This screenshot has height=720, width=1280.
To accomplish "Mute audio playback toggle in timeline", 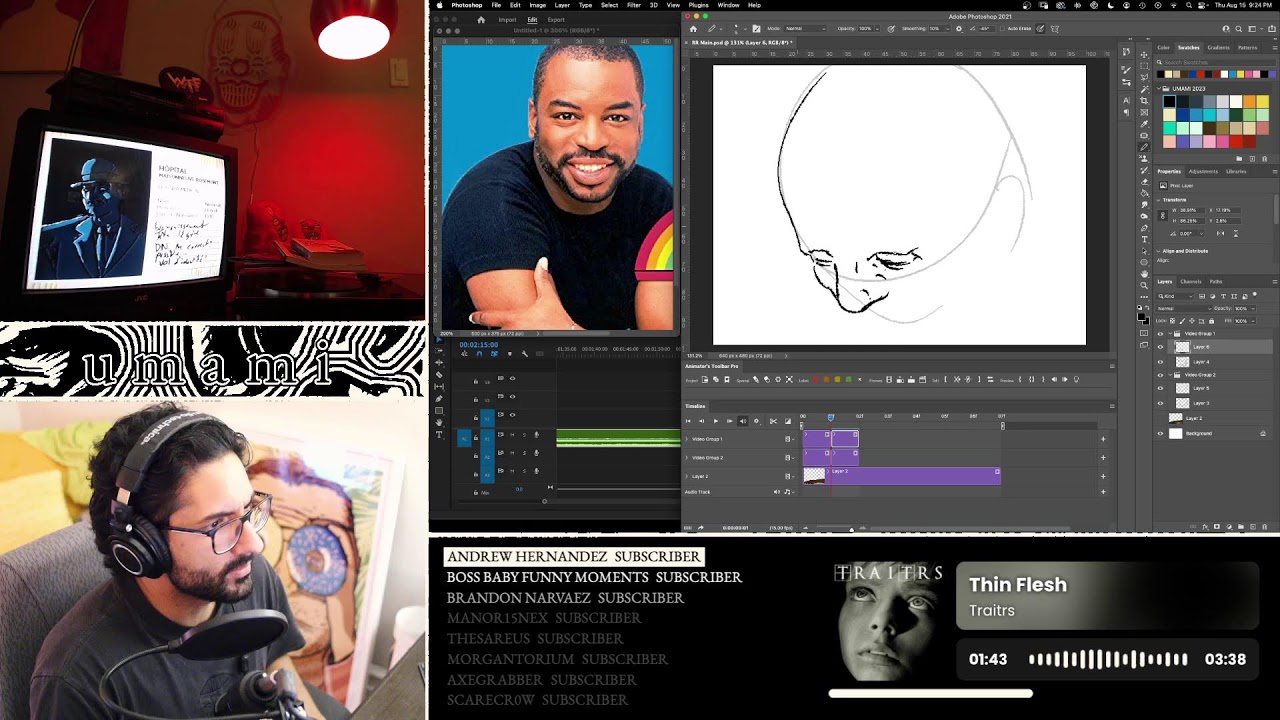I will (x=743, y=421).
